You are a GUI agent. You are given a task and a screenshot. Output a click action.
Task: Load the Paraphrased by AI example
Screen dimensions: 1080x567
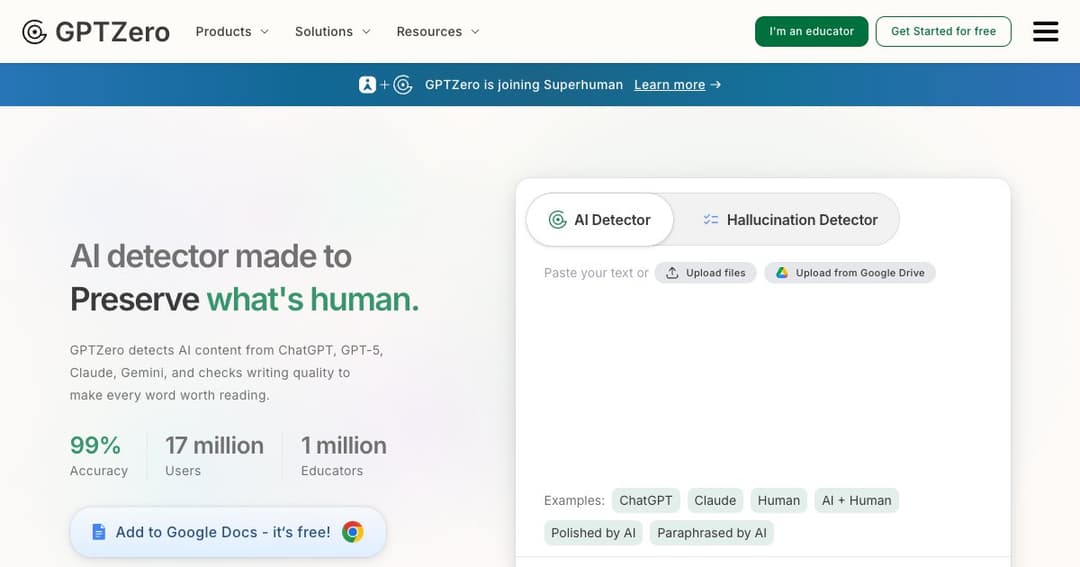[x=712, y=533]
